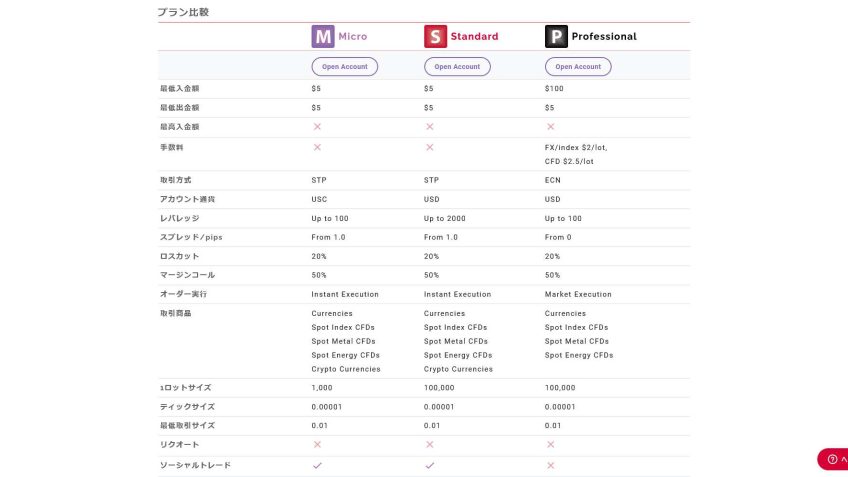Select the Standard plan name heading
Image resolution: width=848 pixels, height=477 pixels.
(x=474, y=37)
